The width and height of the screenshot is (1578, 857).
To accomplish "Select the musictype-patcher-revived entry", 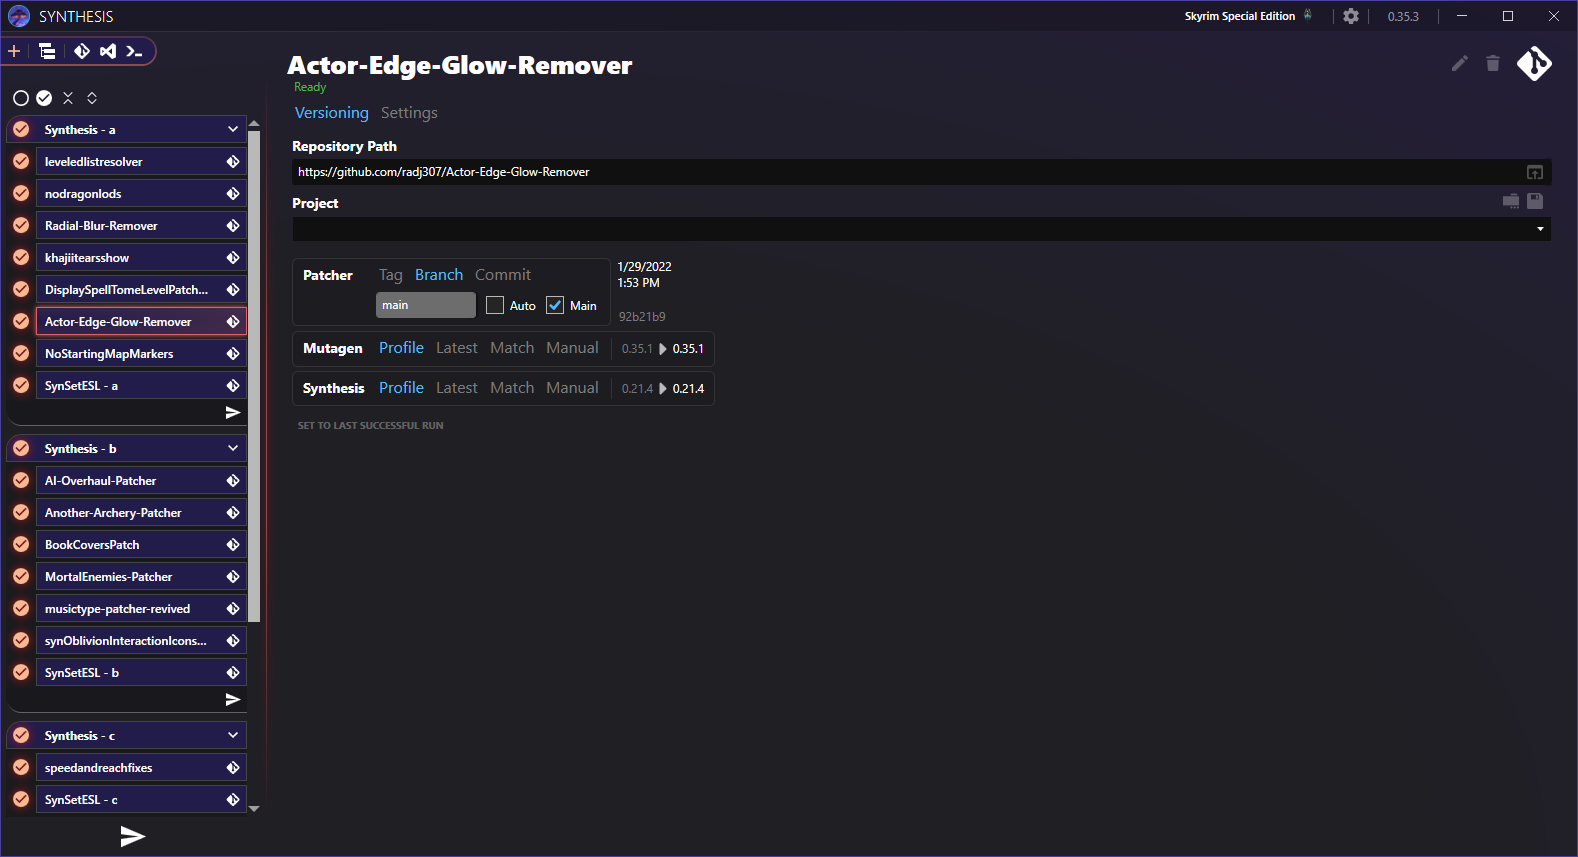I will pyautogui.click(x=141, y=609).
